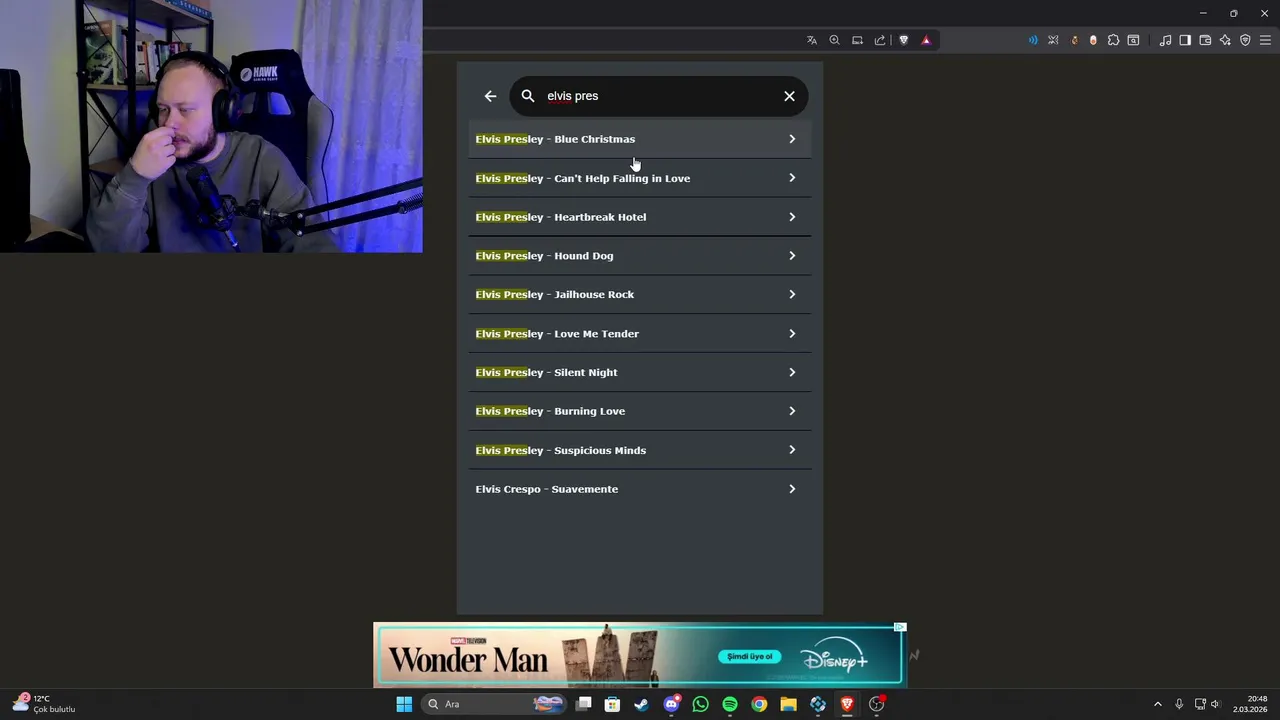Click the zoom magnifier in address bar
The height and width of the screenshot is (720, 1280).
point(834,40)
